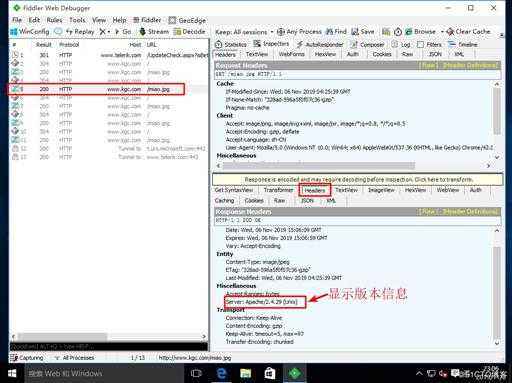Select response WebView tab
512x383 pixels.
tap(448, 190)
